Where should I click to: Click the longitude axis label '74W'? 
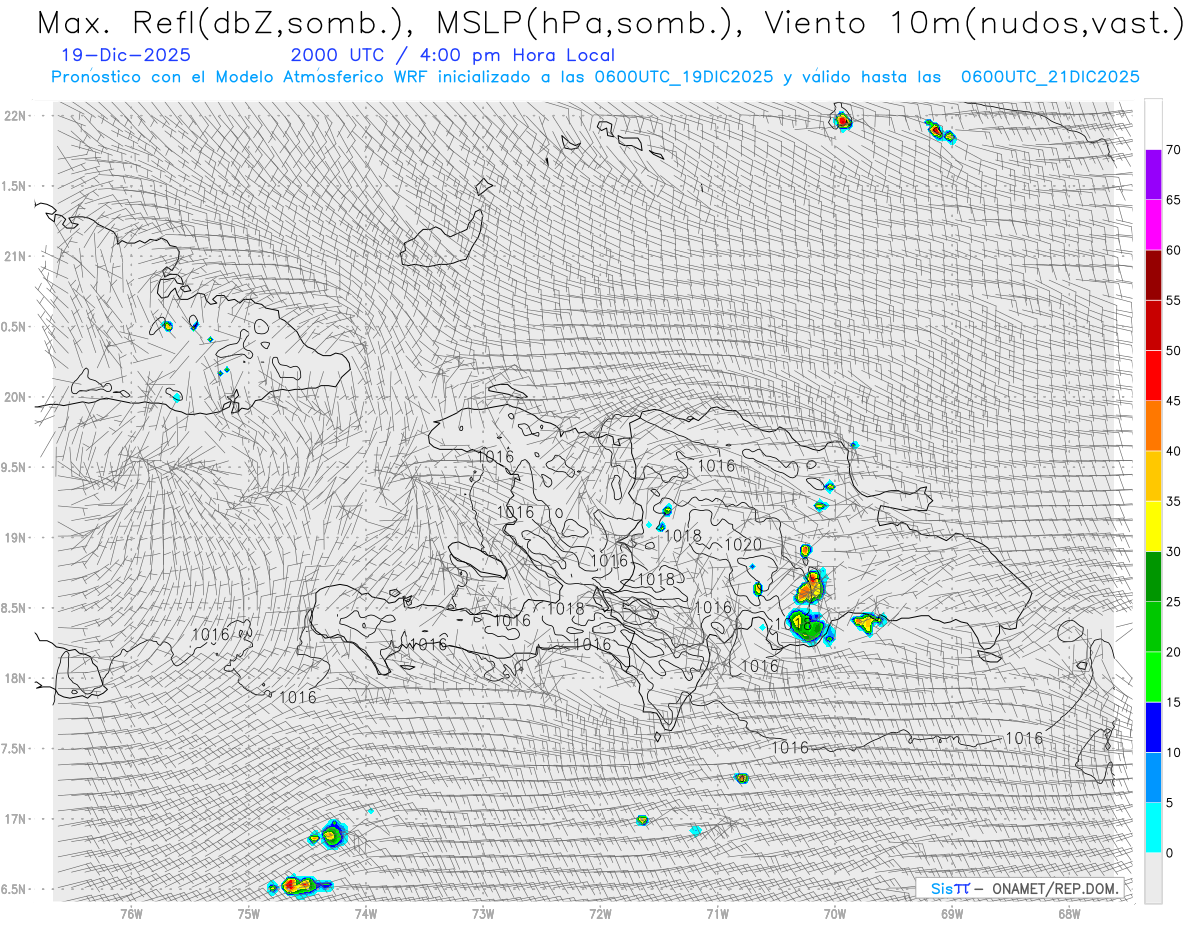(366, 914)
